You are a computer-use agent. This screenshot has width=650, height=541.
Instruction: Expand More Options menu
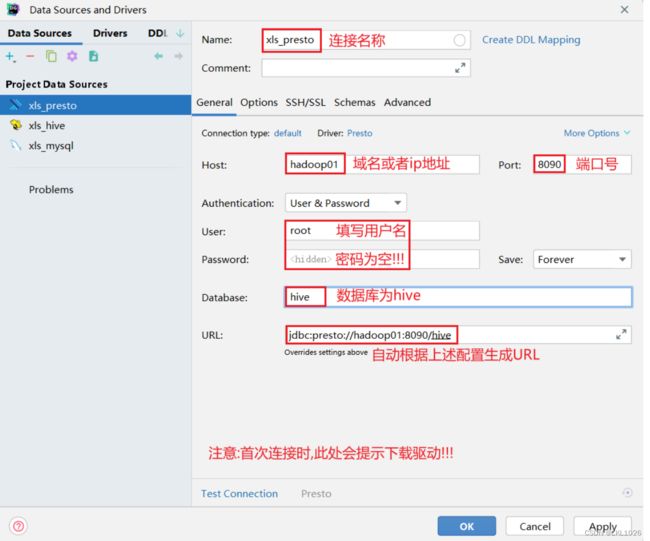click(597, 133)
